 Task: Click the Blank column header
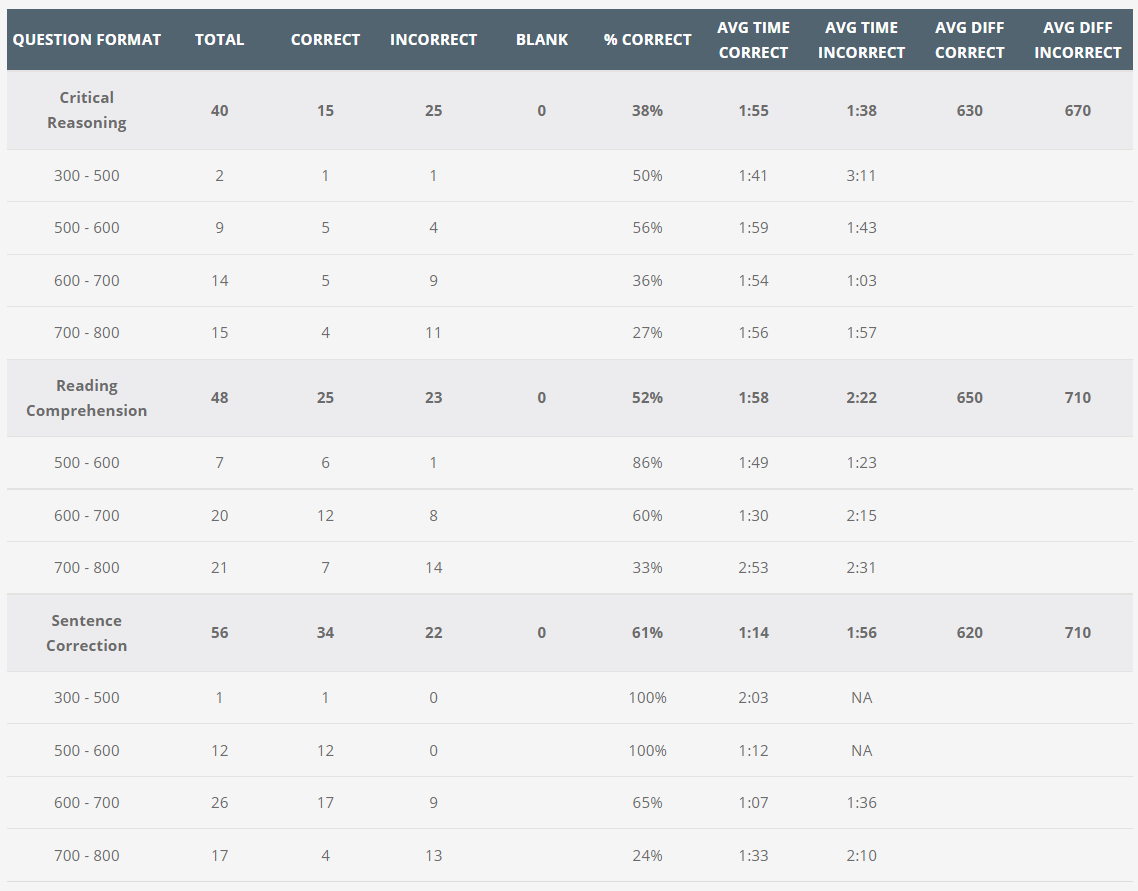point(542,40)
